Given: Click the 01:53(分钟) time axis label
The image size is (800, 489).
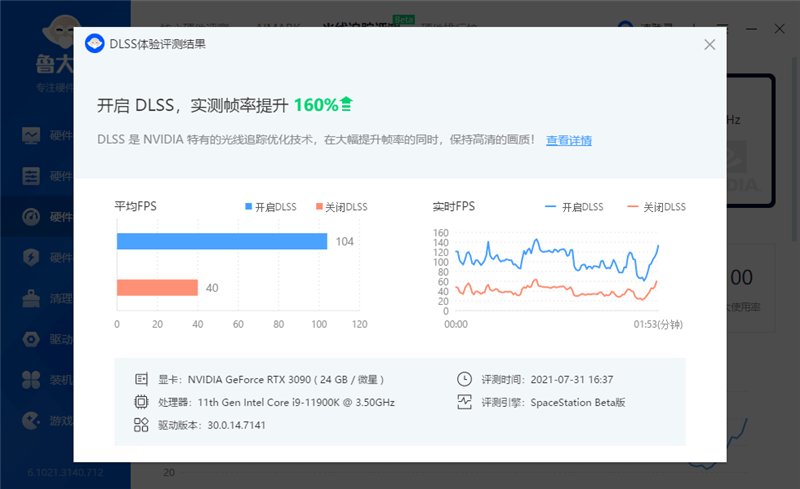Looking at the screenshot, I should pos(658,324).
